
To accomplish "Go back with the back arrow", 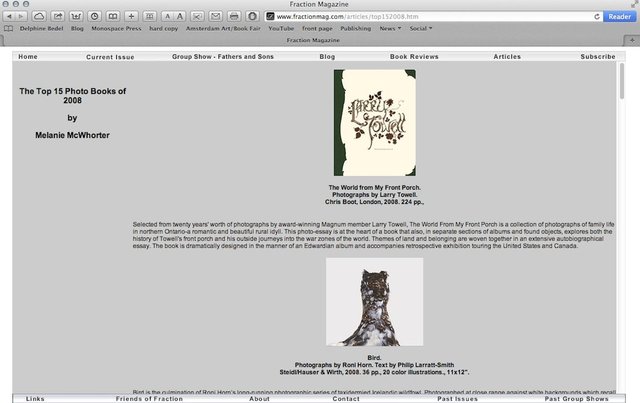I will (10, 17).
